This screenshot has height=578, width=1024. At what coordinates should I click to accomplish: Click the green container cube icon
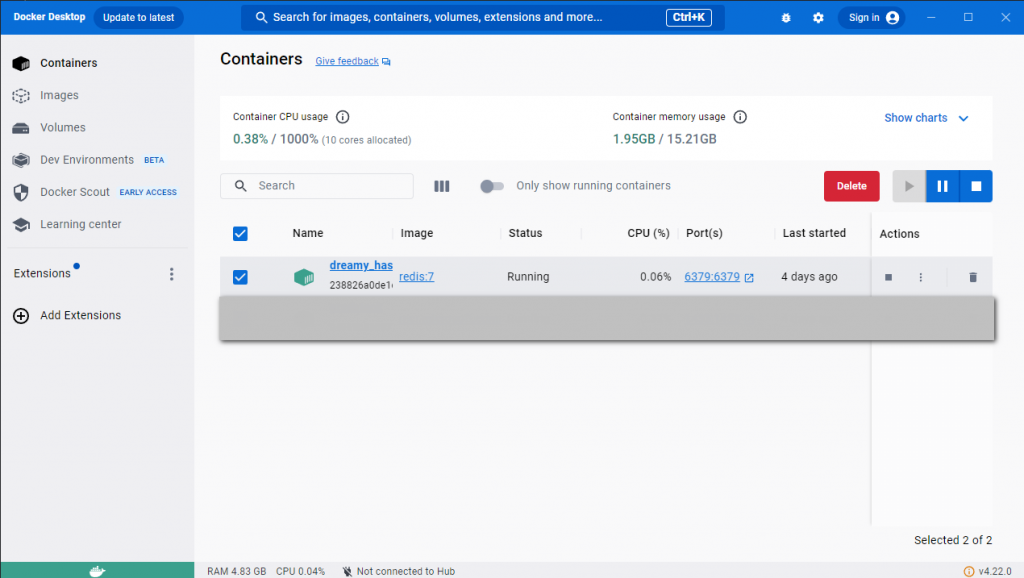(304, 277)
